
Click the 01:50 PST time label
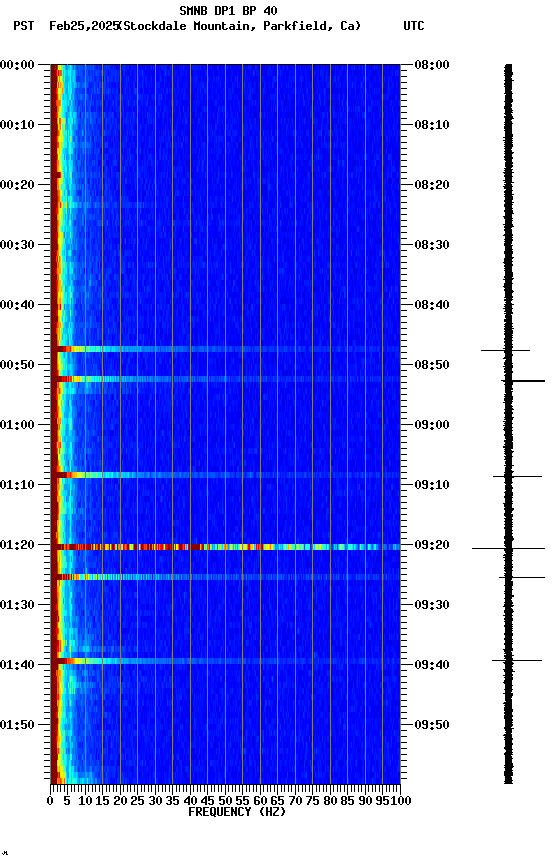click(17, 725)
